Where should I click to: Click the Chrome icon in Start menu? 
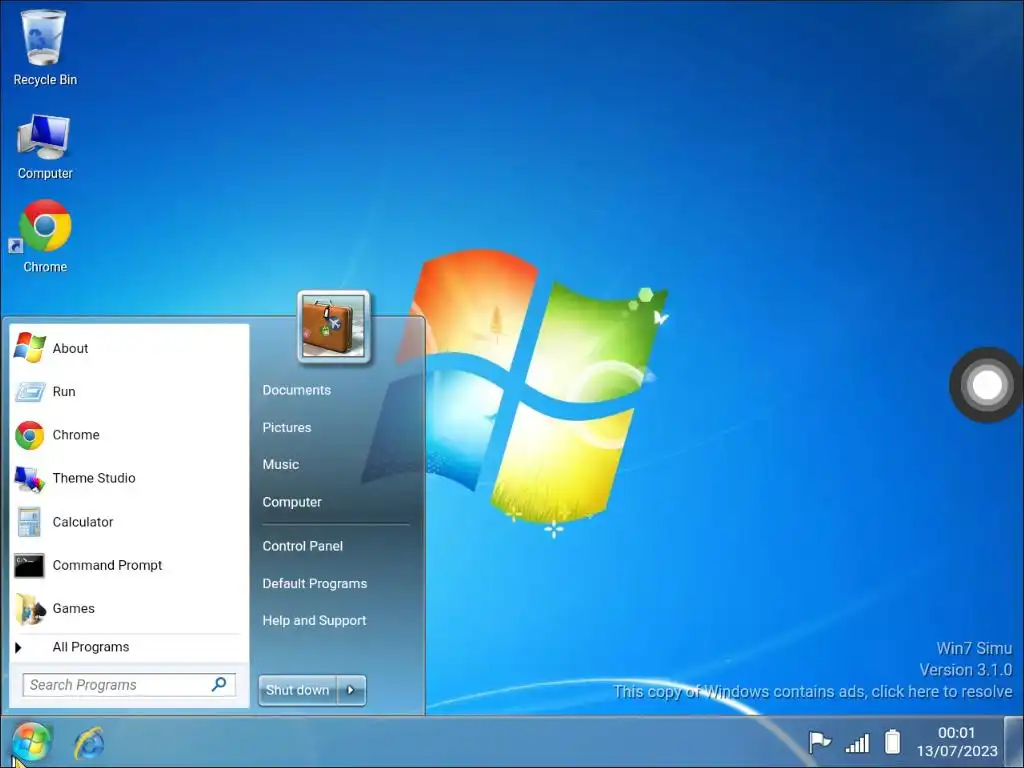pyautogui.click(x=29, y=435)
